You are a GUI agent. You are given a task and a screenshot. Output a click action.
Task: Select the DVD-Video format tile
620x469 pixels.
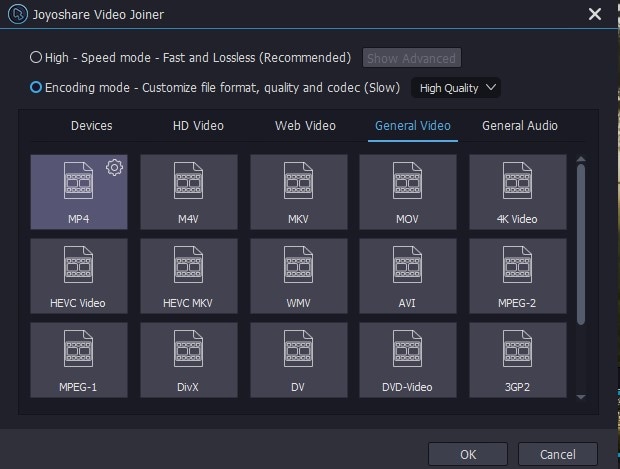[408, 360]
